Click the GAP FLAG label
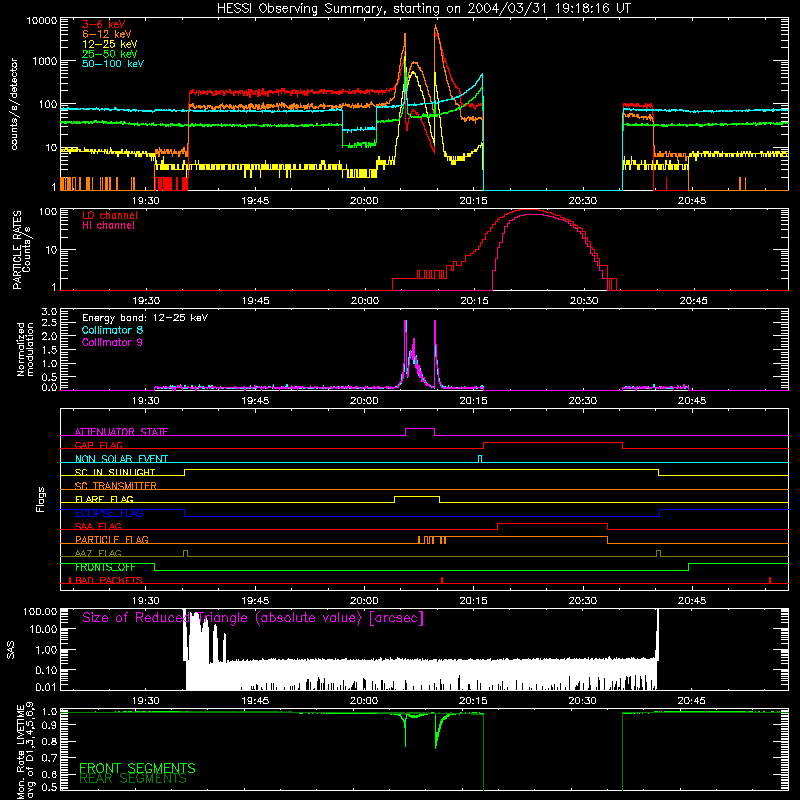 (98, 445)
